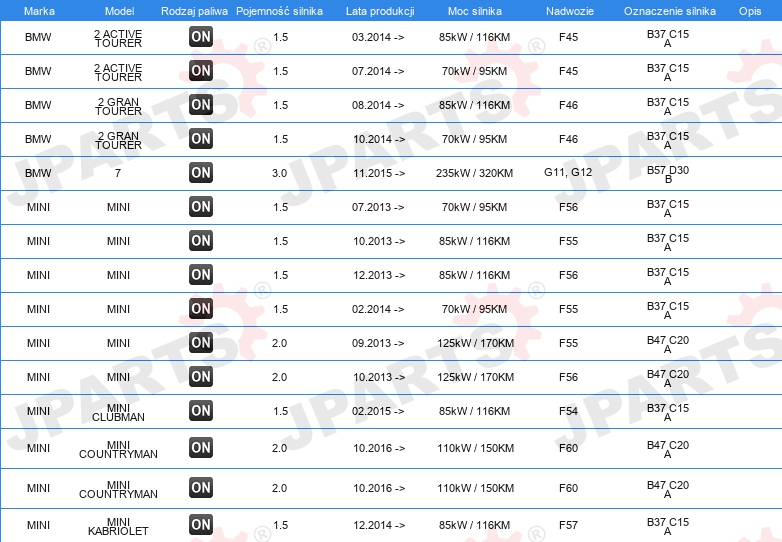The height and width of the screenshot is (542, 782).
Task: Click the ON icon in the MINI 09.2013 row
Action: (x=201, y=343)
